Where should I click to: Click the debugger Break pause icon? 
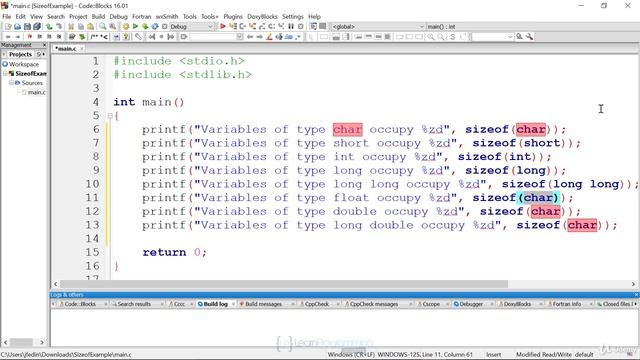291,27
